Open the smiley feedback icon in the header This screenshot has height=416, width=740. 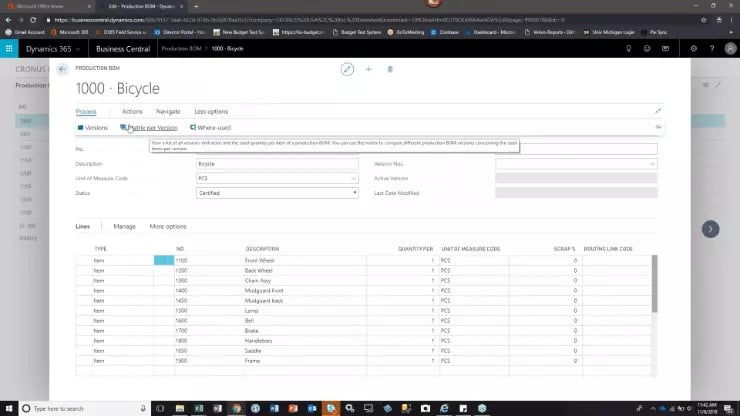click(647, 49)
